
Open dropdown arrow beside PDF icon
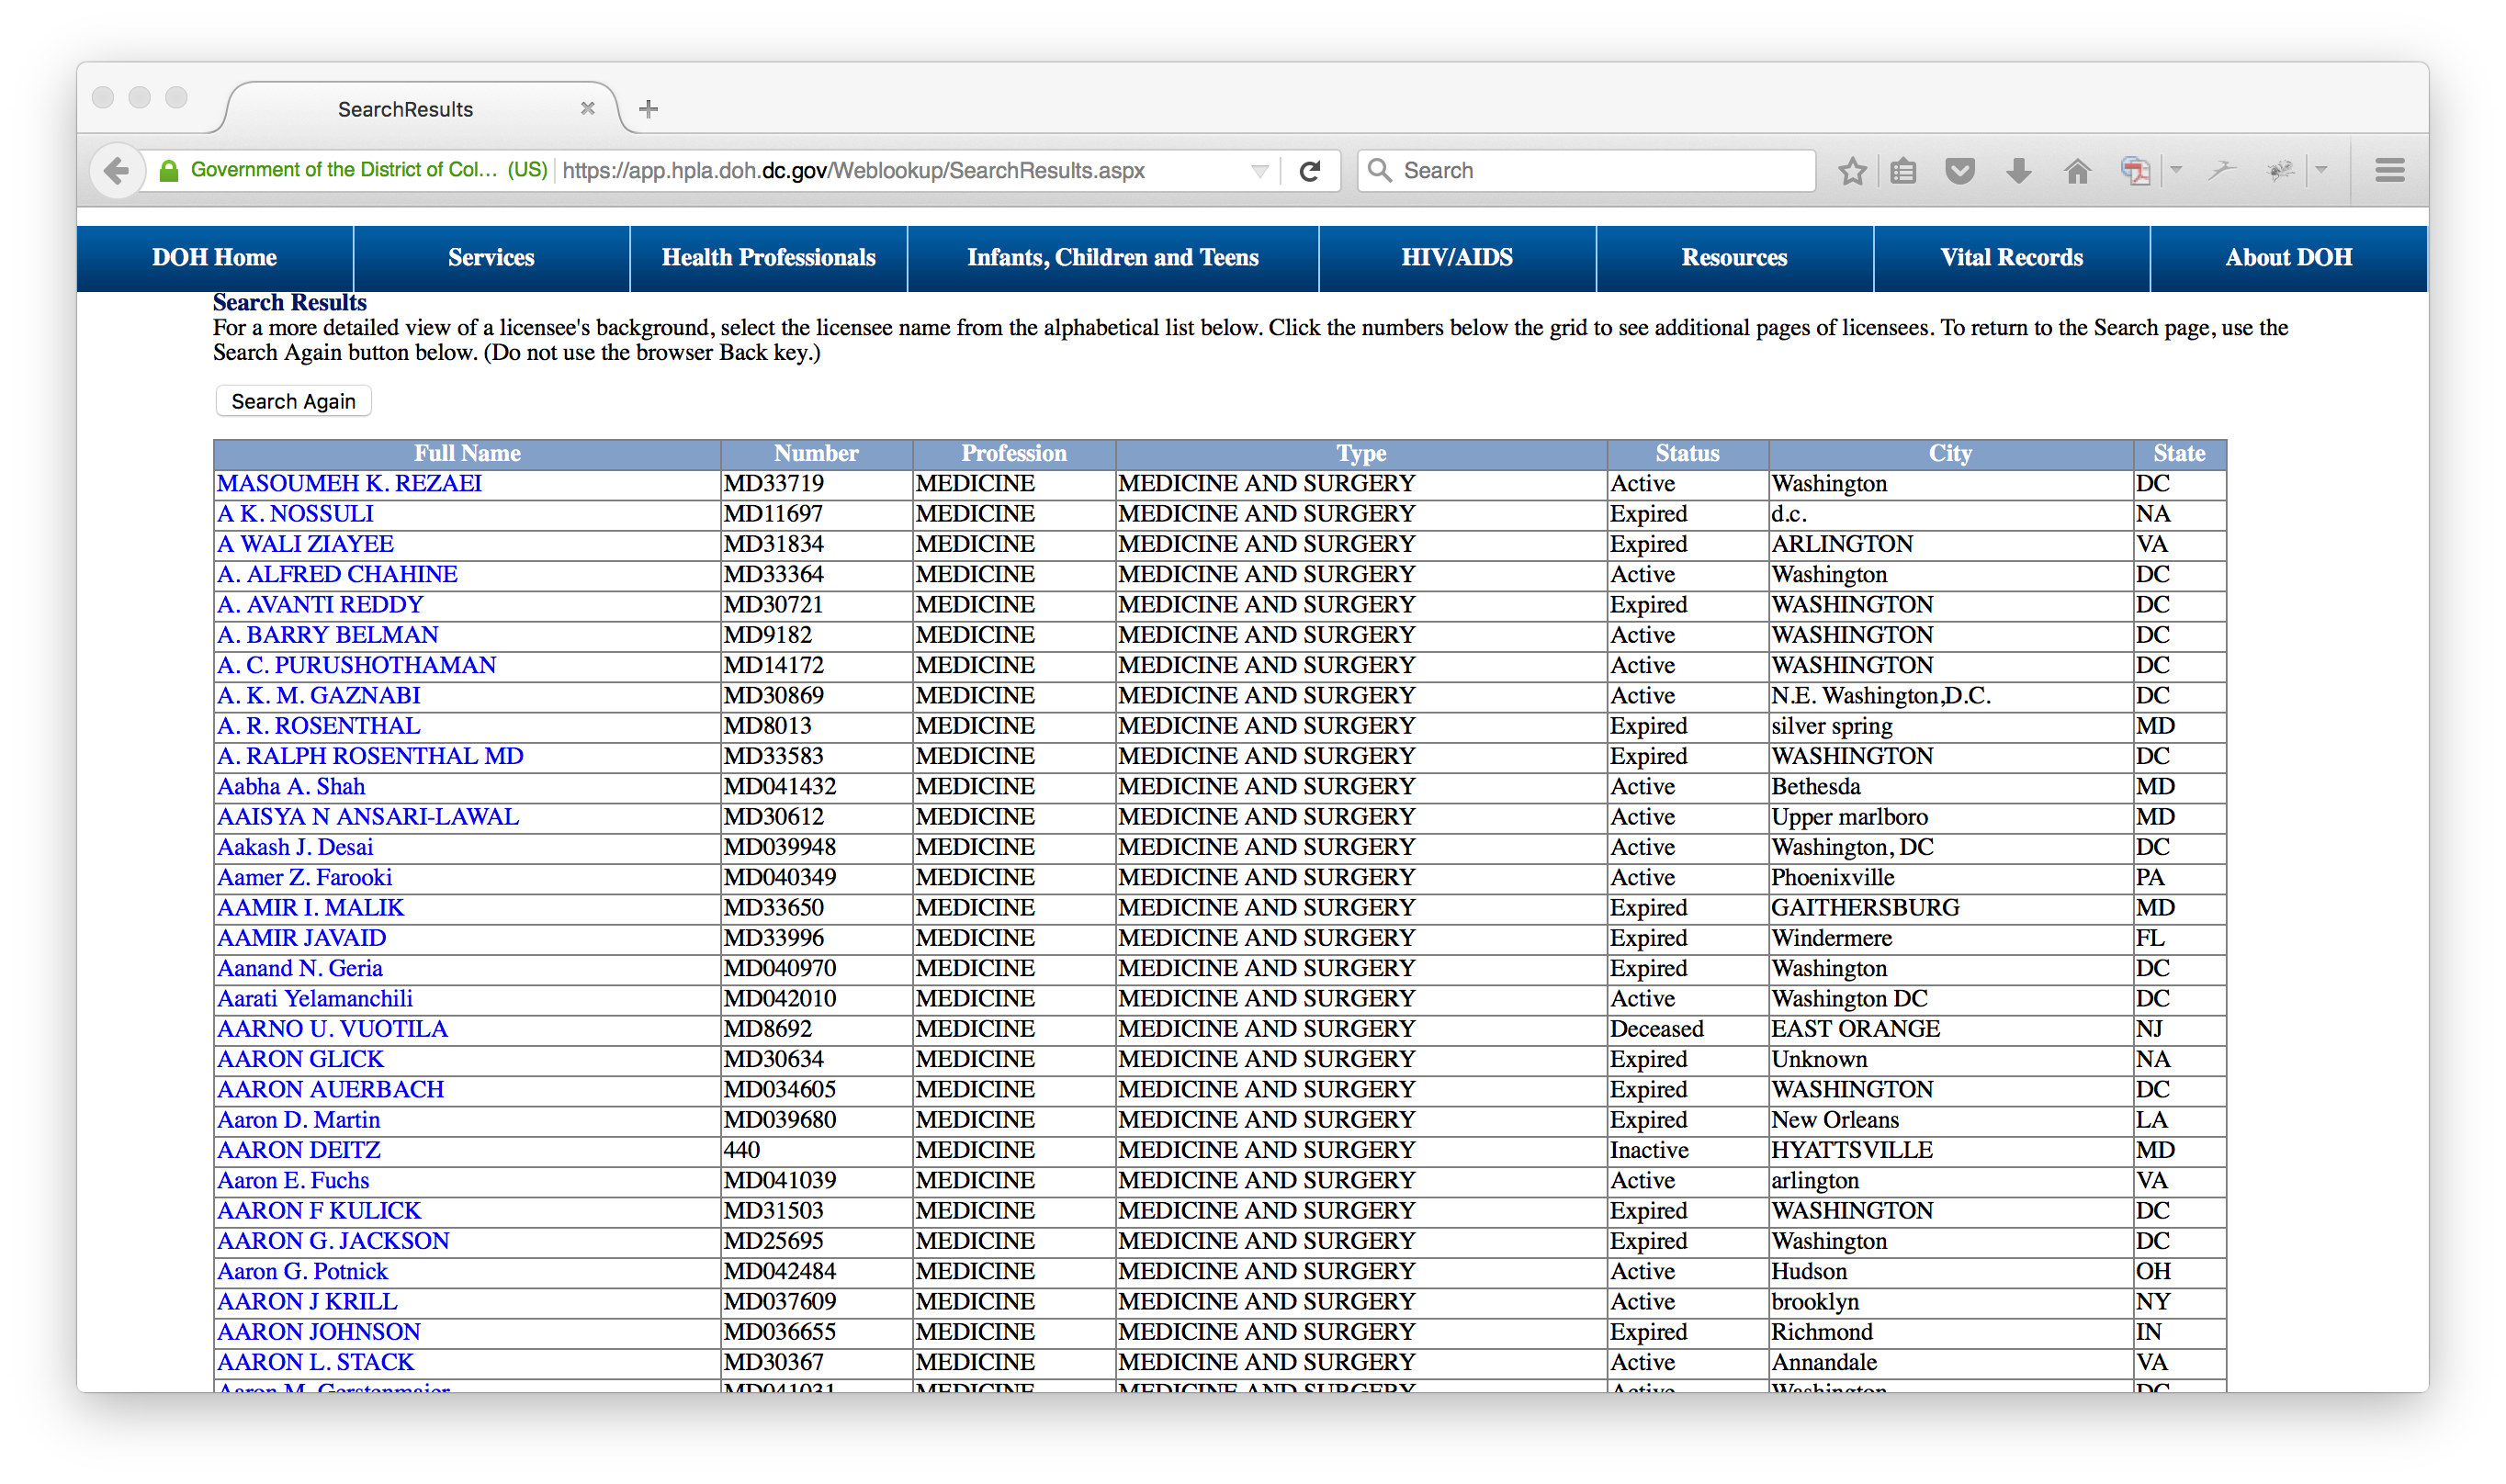pyautogui.click(x=2176, y=171)
